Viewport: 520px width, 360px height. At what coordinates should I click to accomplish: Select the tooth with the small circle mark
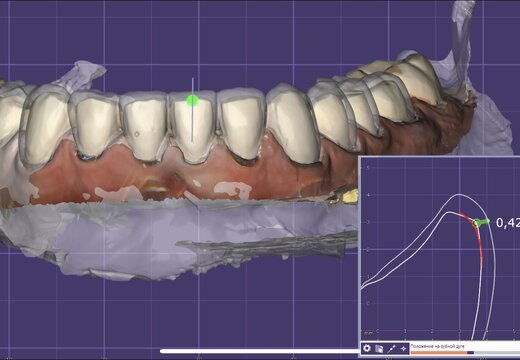click(144, 127)
